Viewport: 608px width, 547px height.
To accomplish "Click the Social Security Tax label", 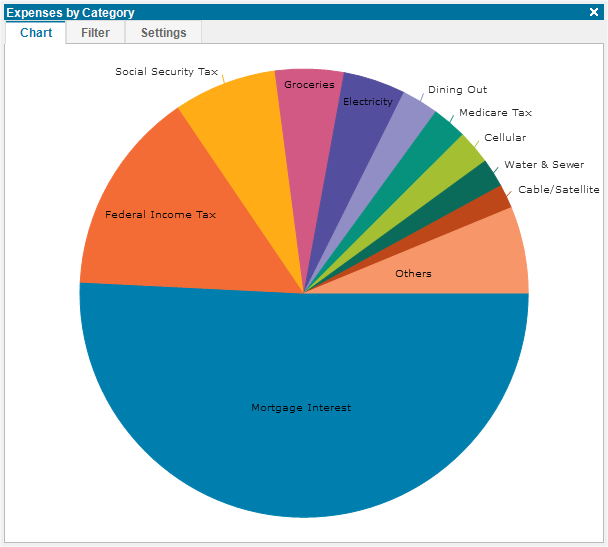I will click(166, 72).
